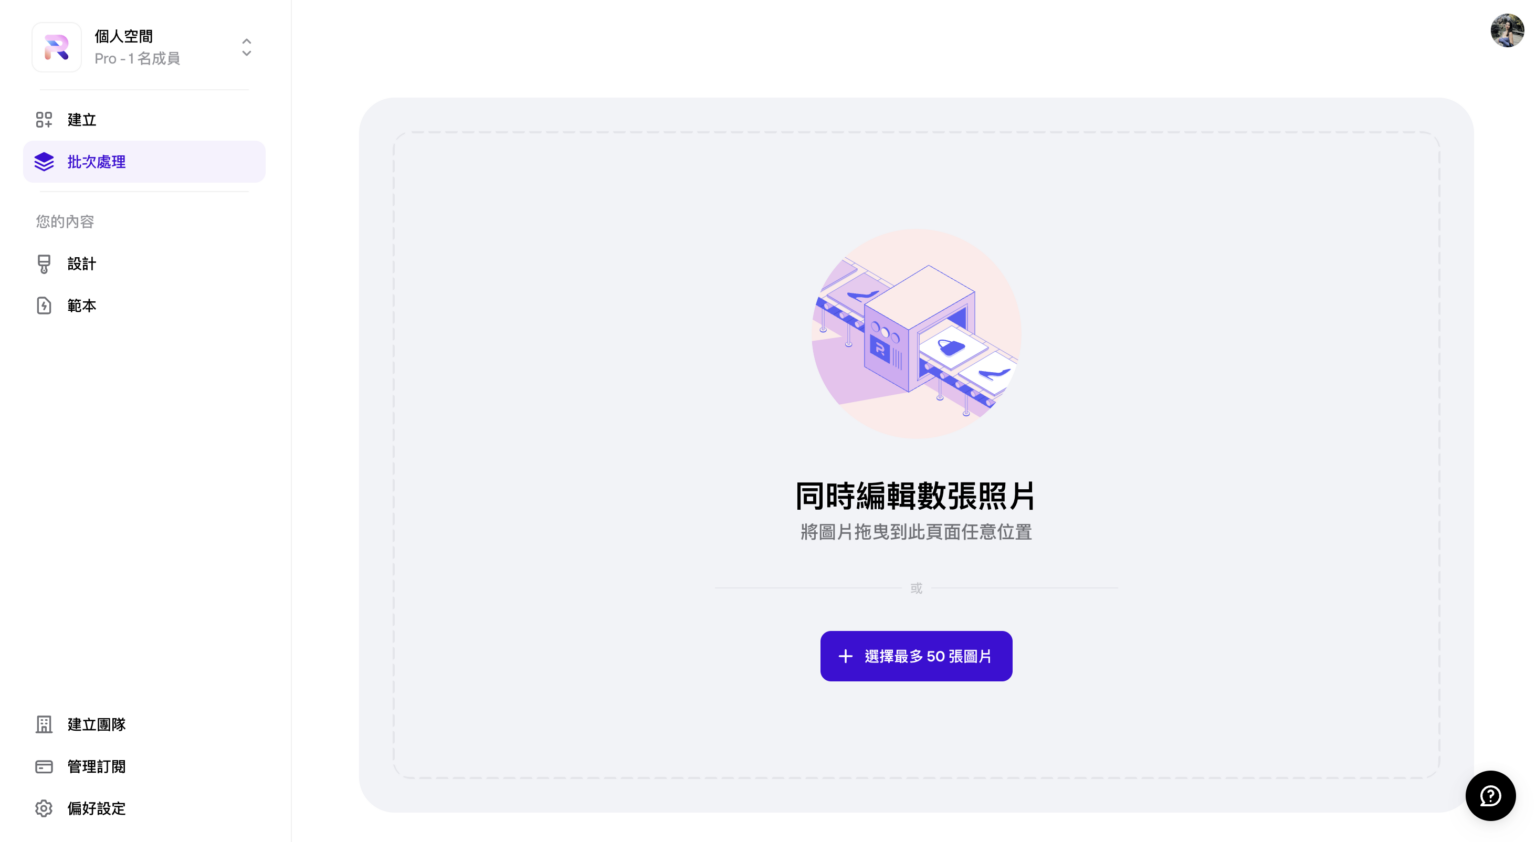Click the 管理訂閱 credit card icon
This screenshot has height=842, width=1536.
(44, 767)
